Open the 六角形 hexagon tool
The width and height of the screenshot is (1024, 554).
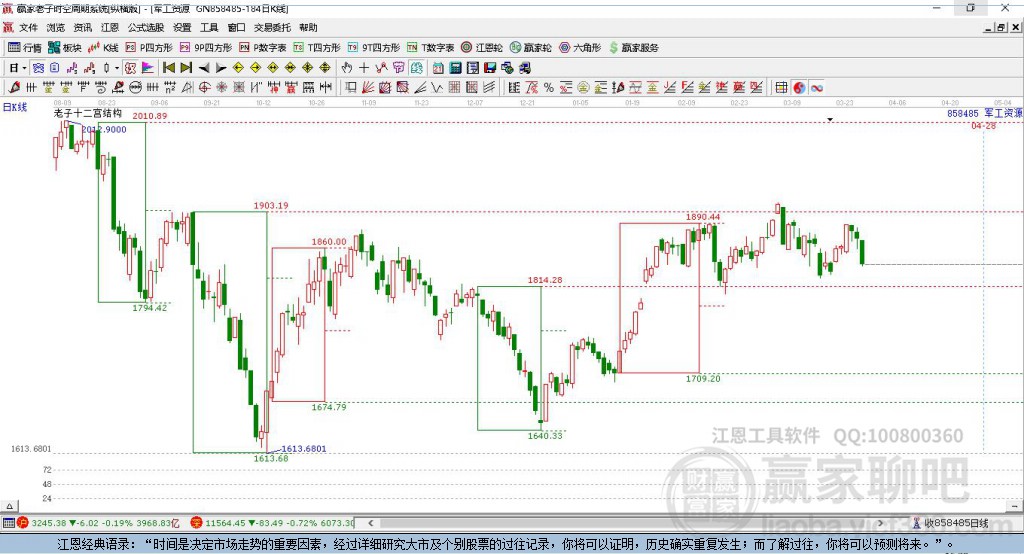pyautogui.click(x=580, y=48)
